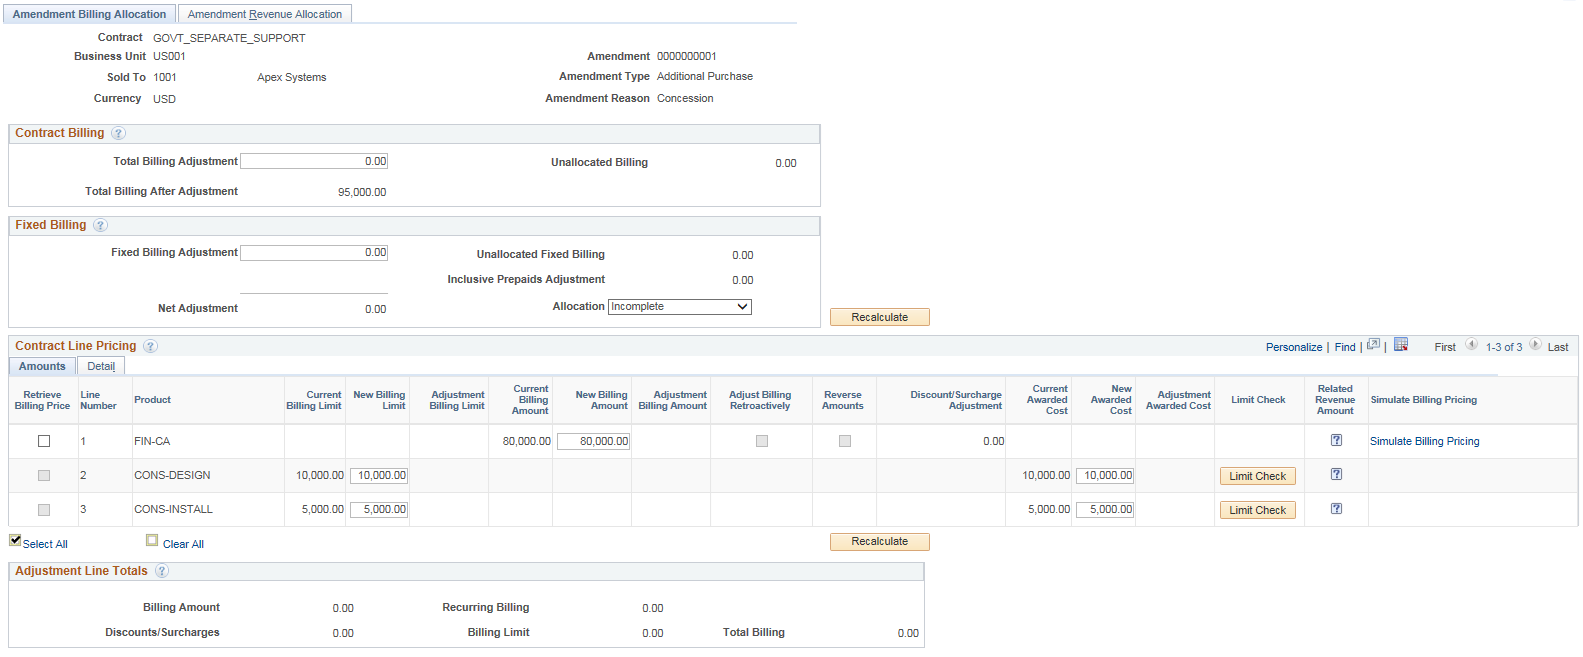Open amendment number 0000000001 link
This screenshot has height=657, width=1583.
pyautogui.click(x=687, y=56)
